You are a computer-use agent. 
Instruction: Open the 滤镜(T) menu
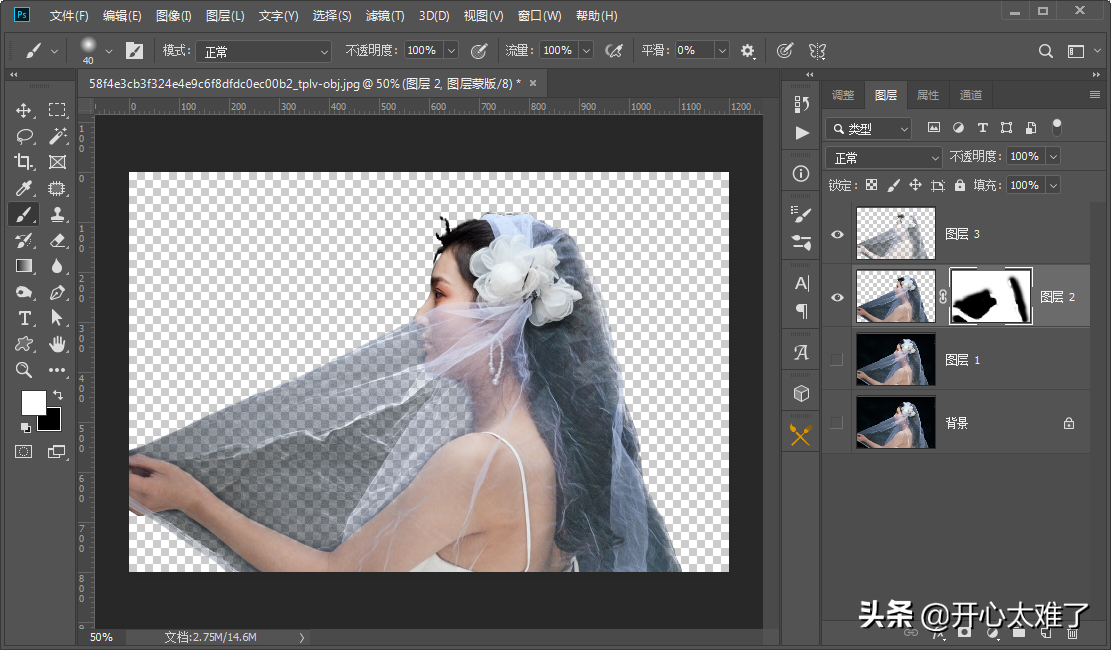click(385, 16)
